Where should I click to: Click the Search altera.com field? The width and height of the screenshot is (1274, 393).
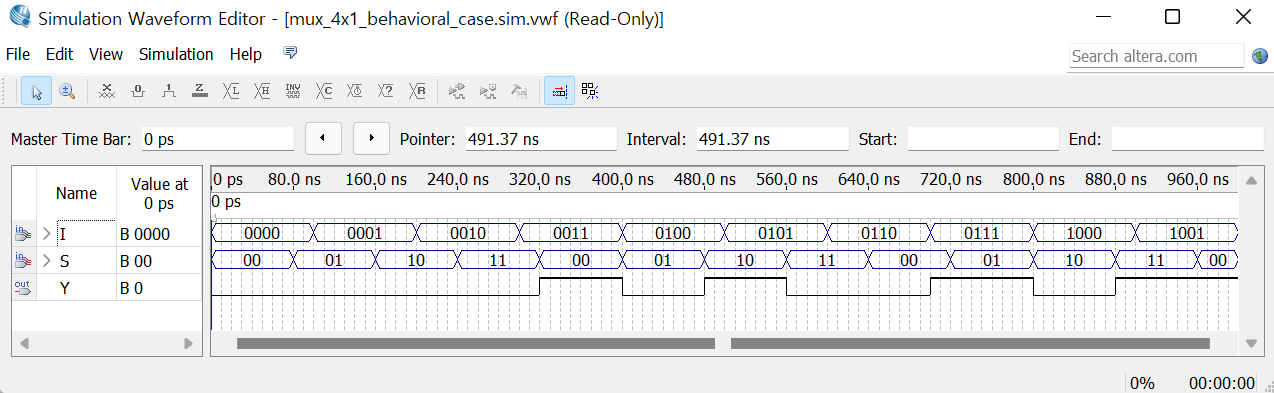(1156, 56)
